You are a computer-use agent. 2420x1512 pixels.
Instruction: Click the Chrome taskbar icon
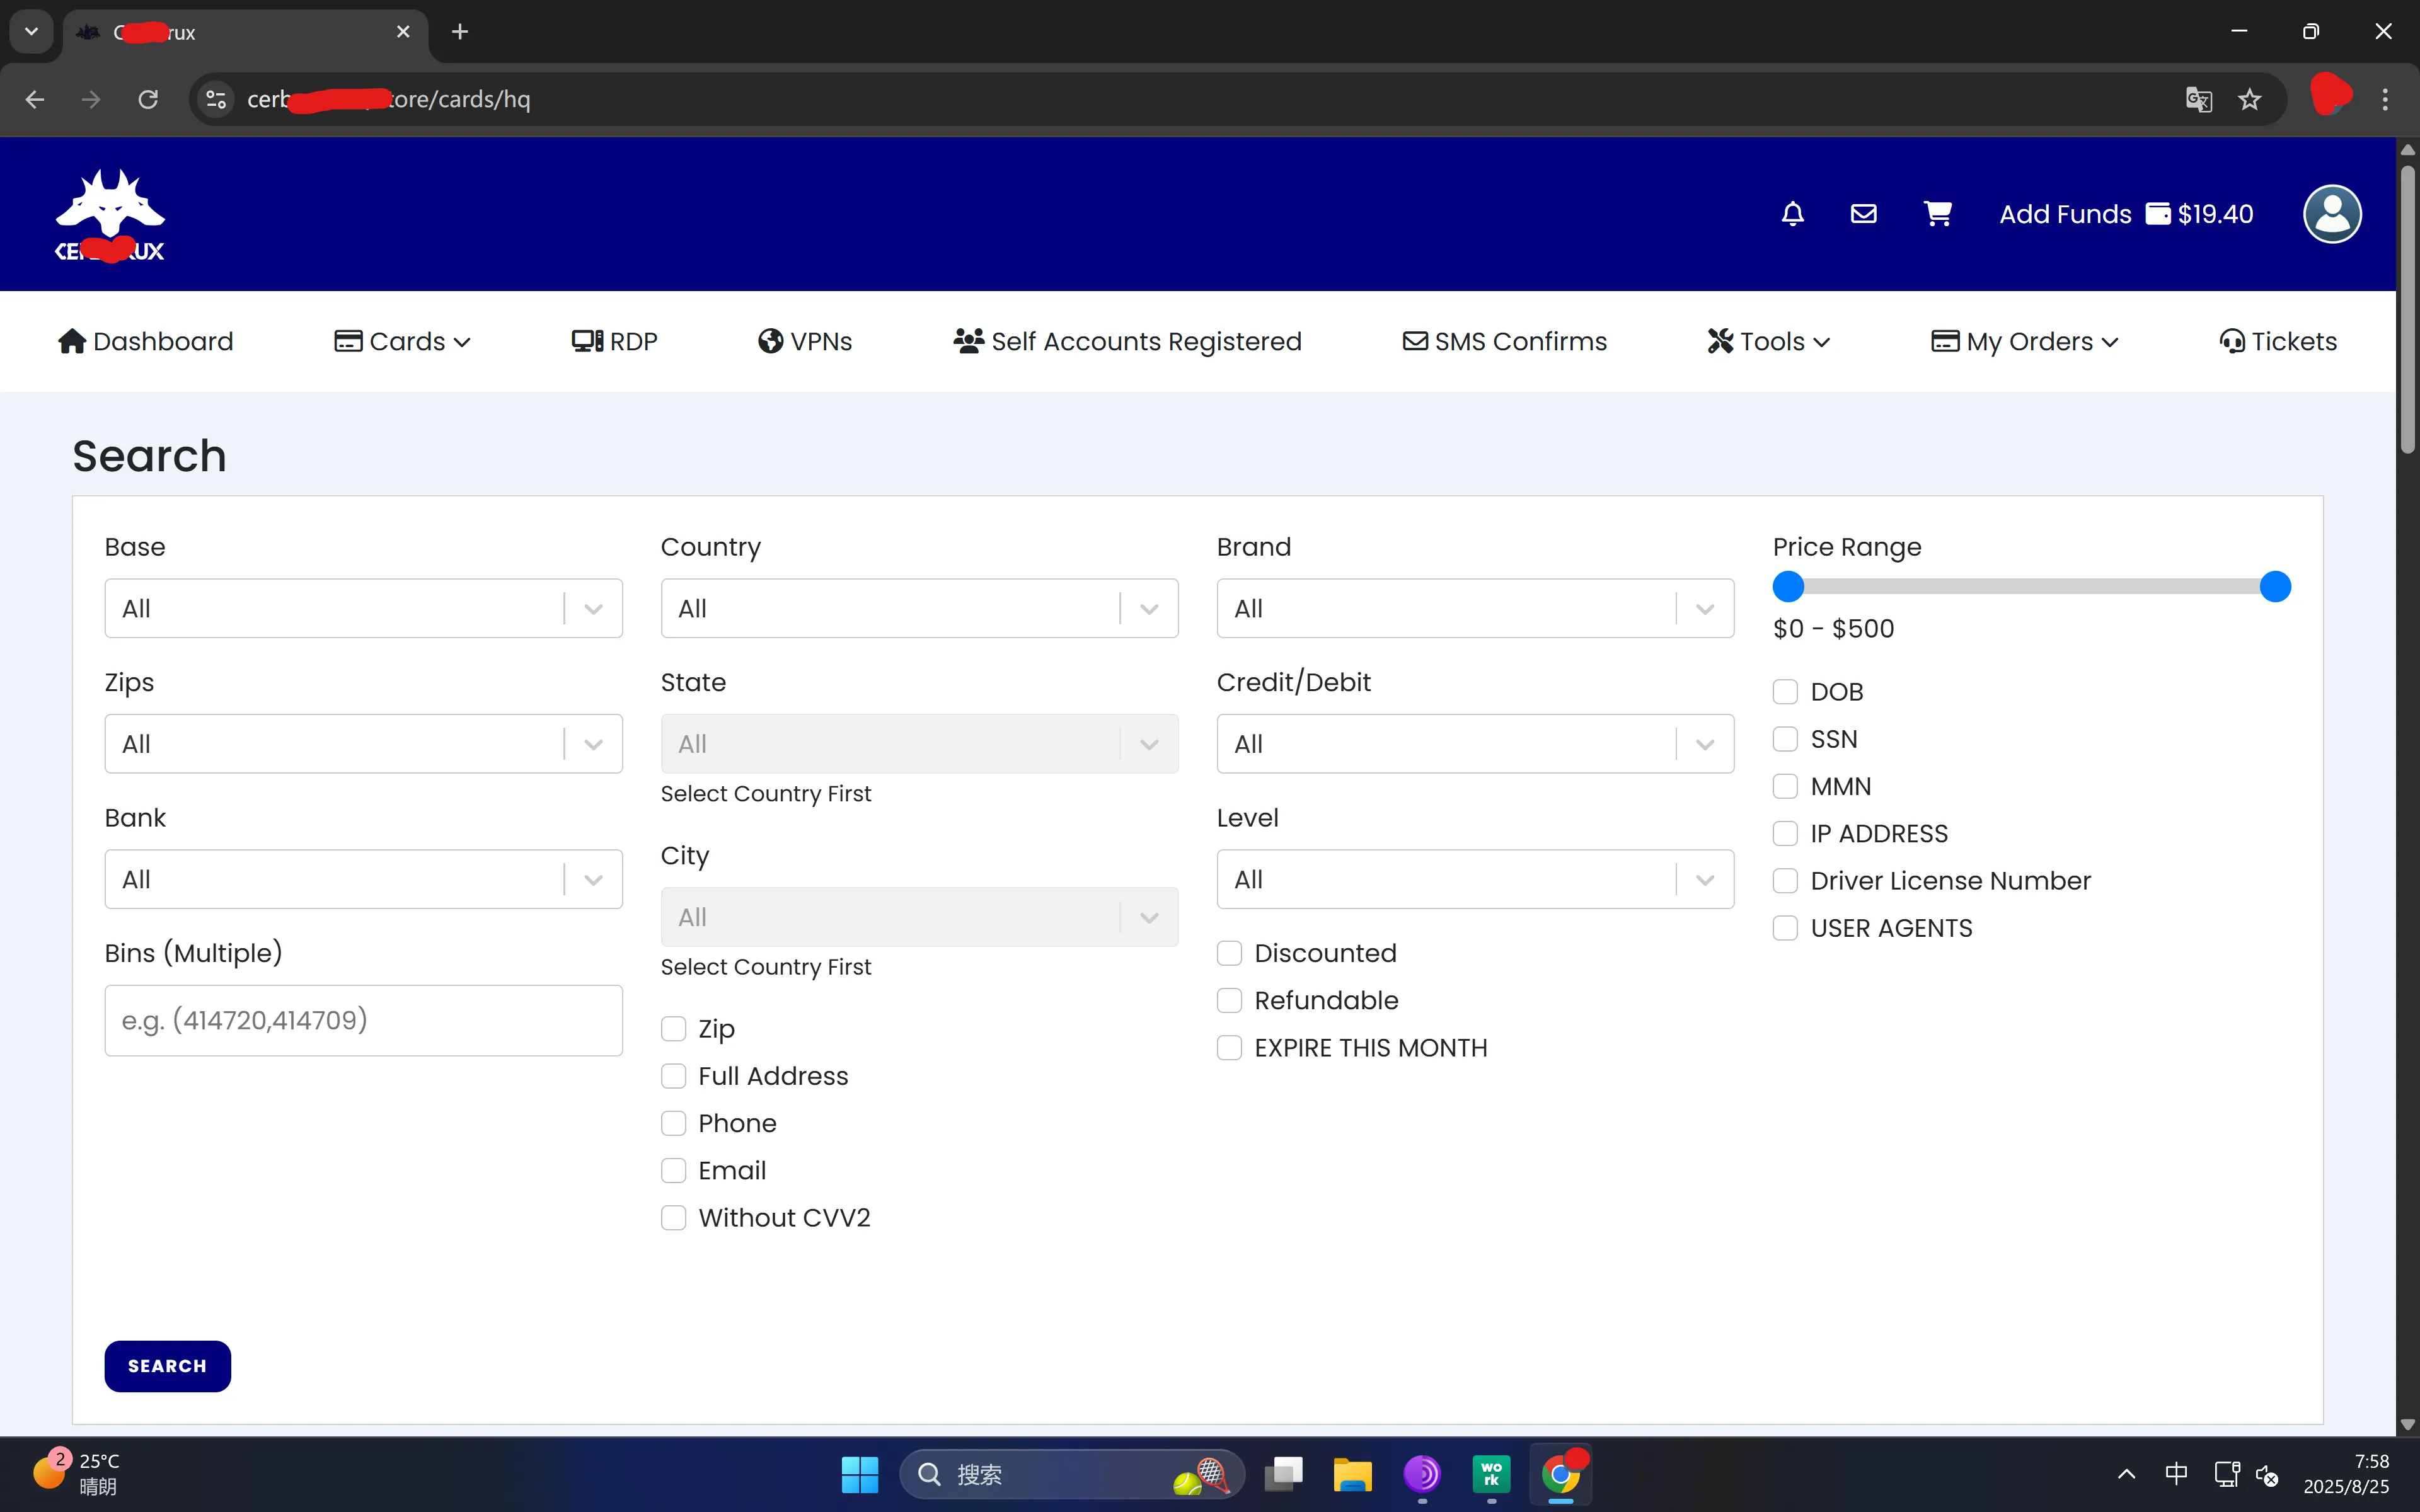click(1560, 1474)
